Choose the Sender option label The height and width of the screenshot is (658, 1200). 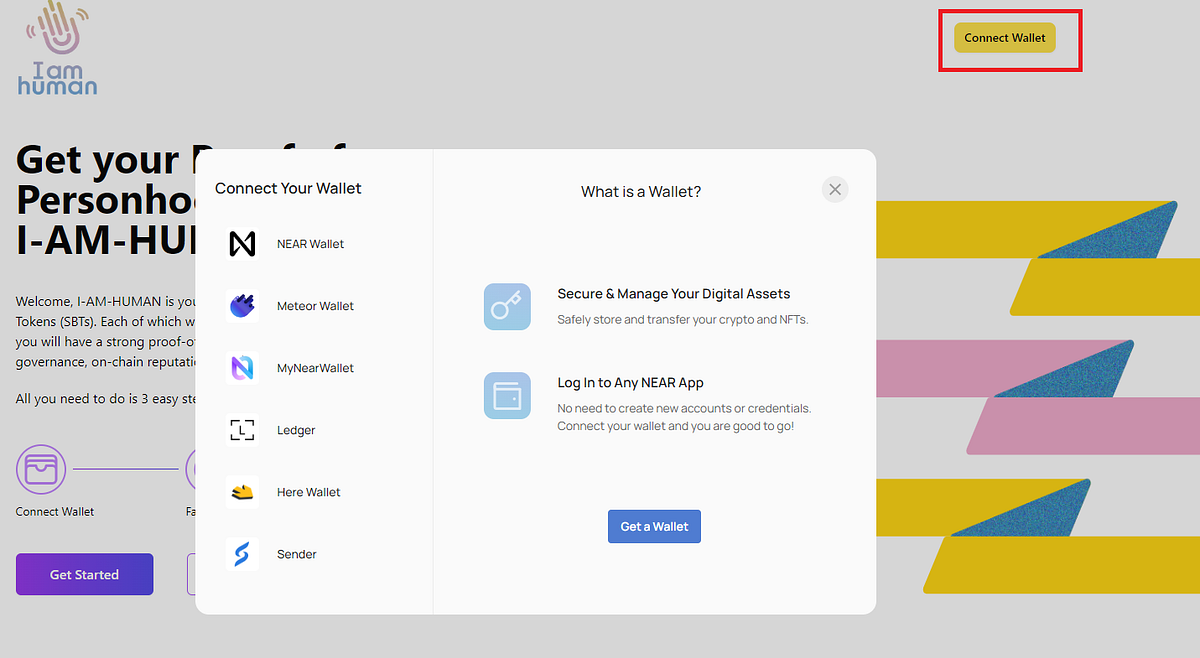click(x=297, y=554)
